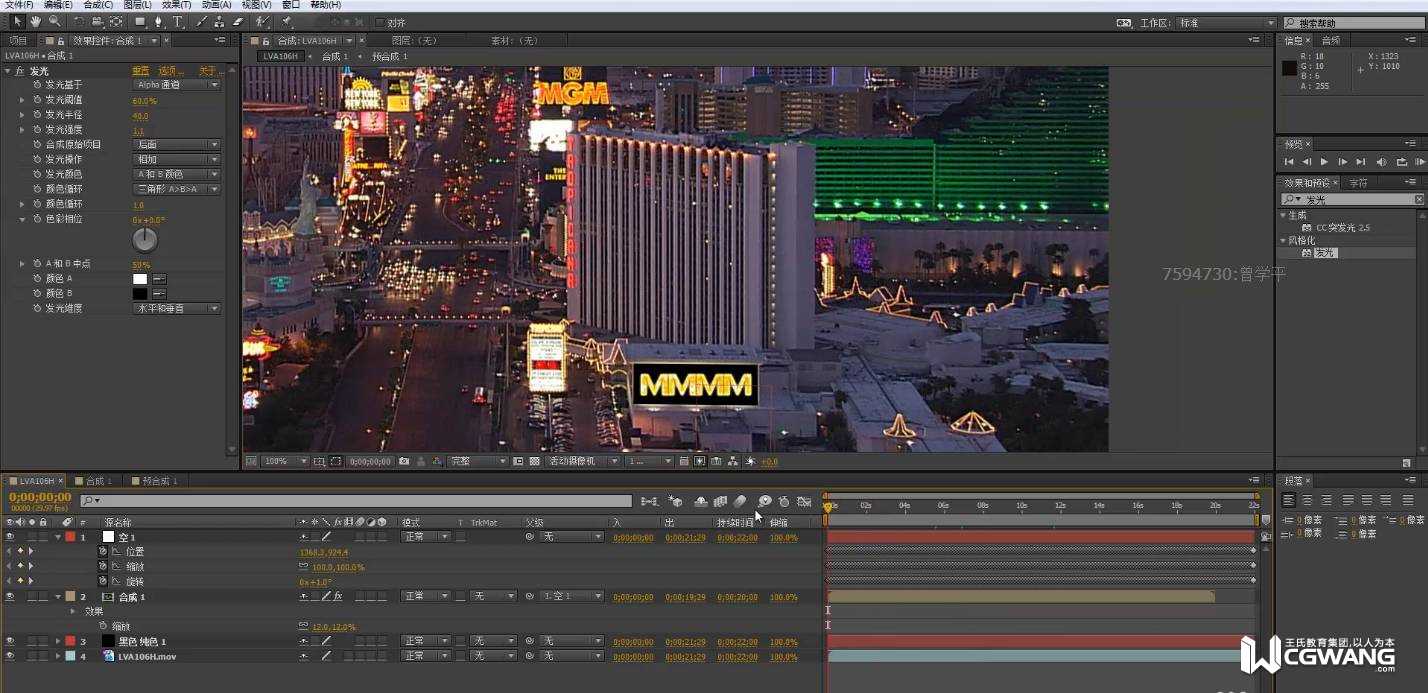Open 工作区 标准 workspace dropdown
The image size is (1428, 693).
[1227, 22]
